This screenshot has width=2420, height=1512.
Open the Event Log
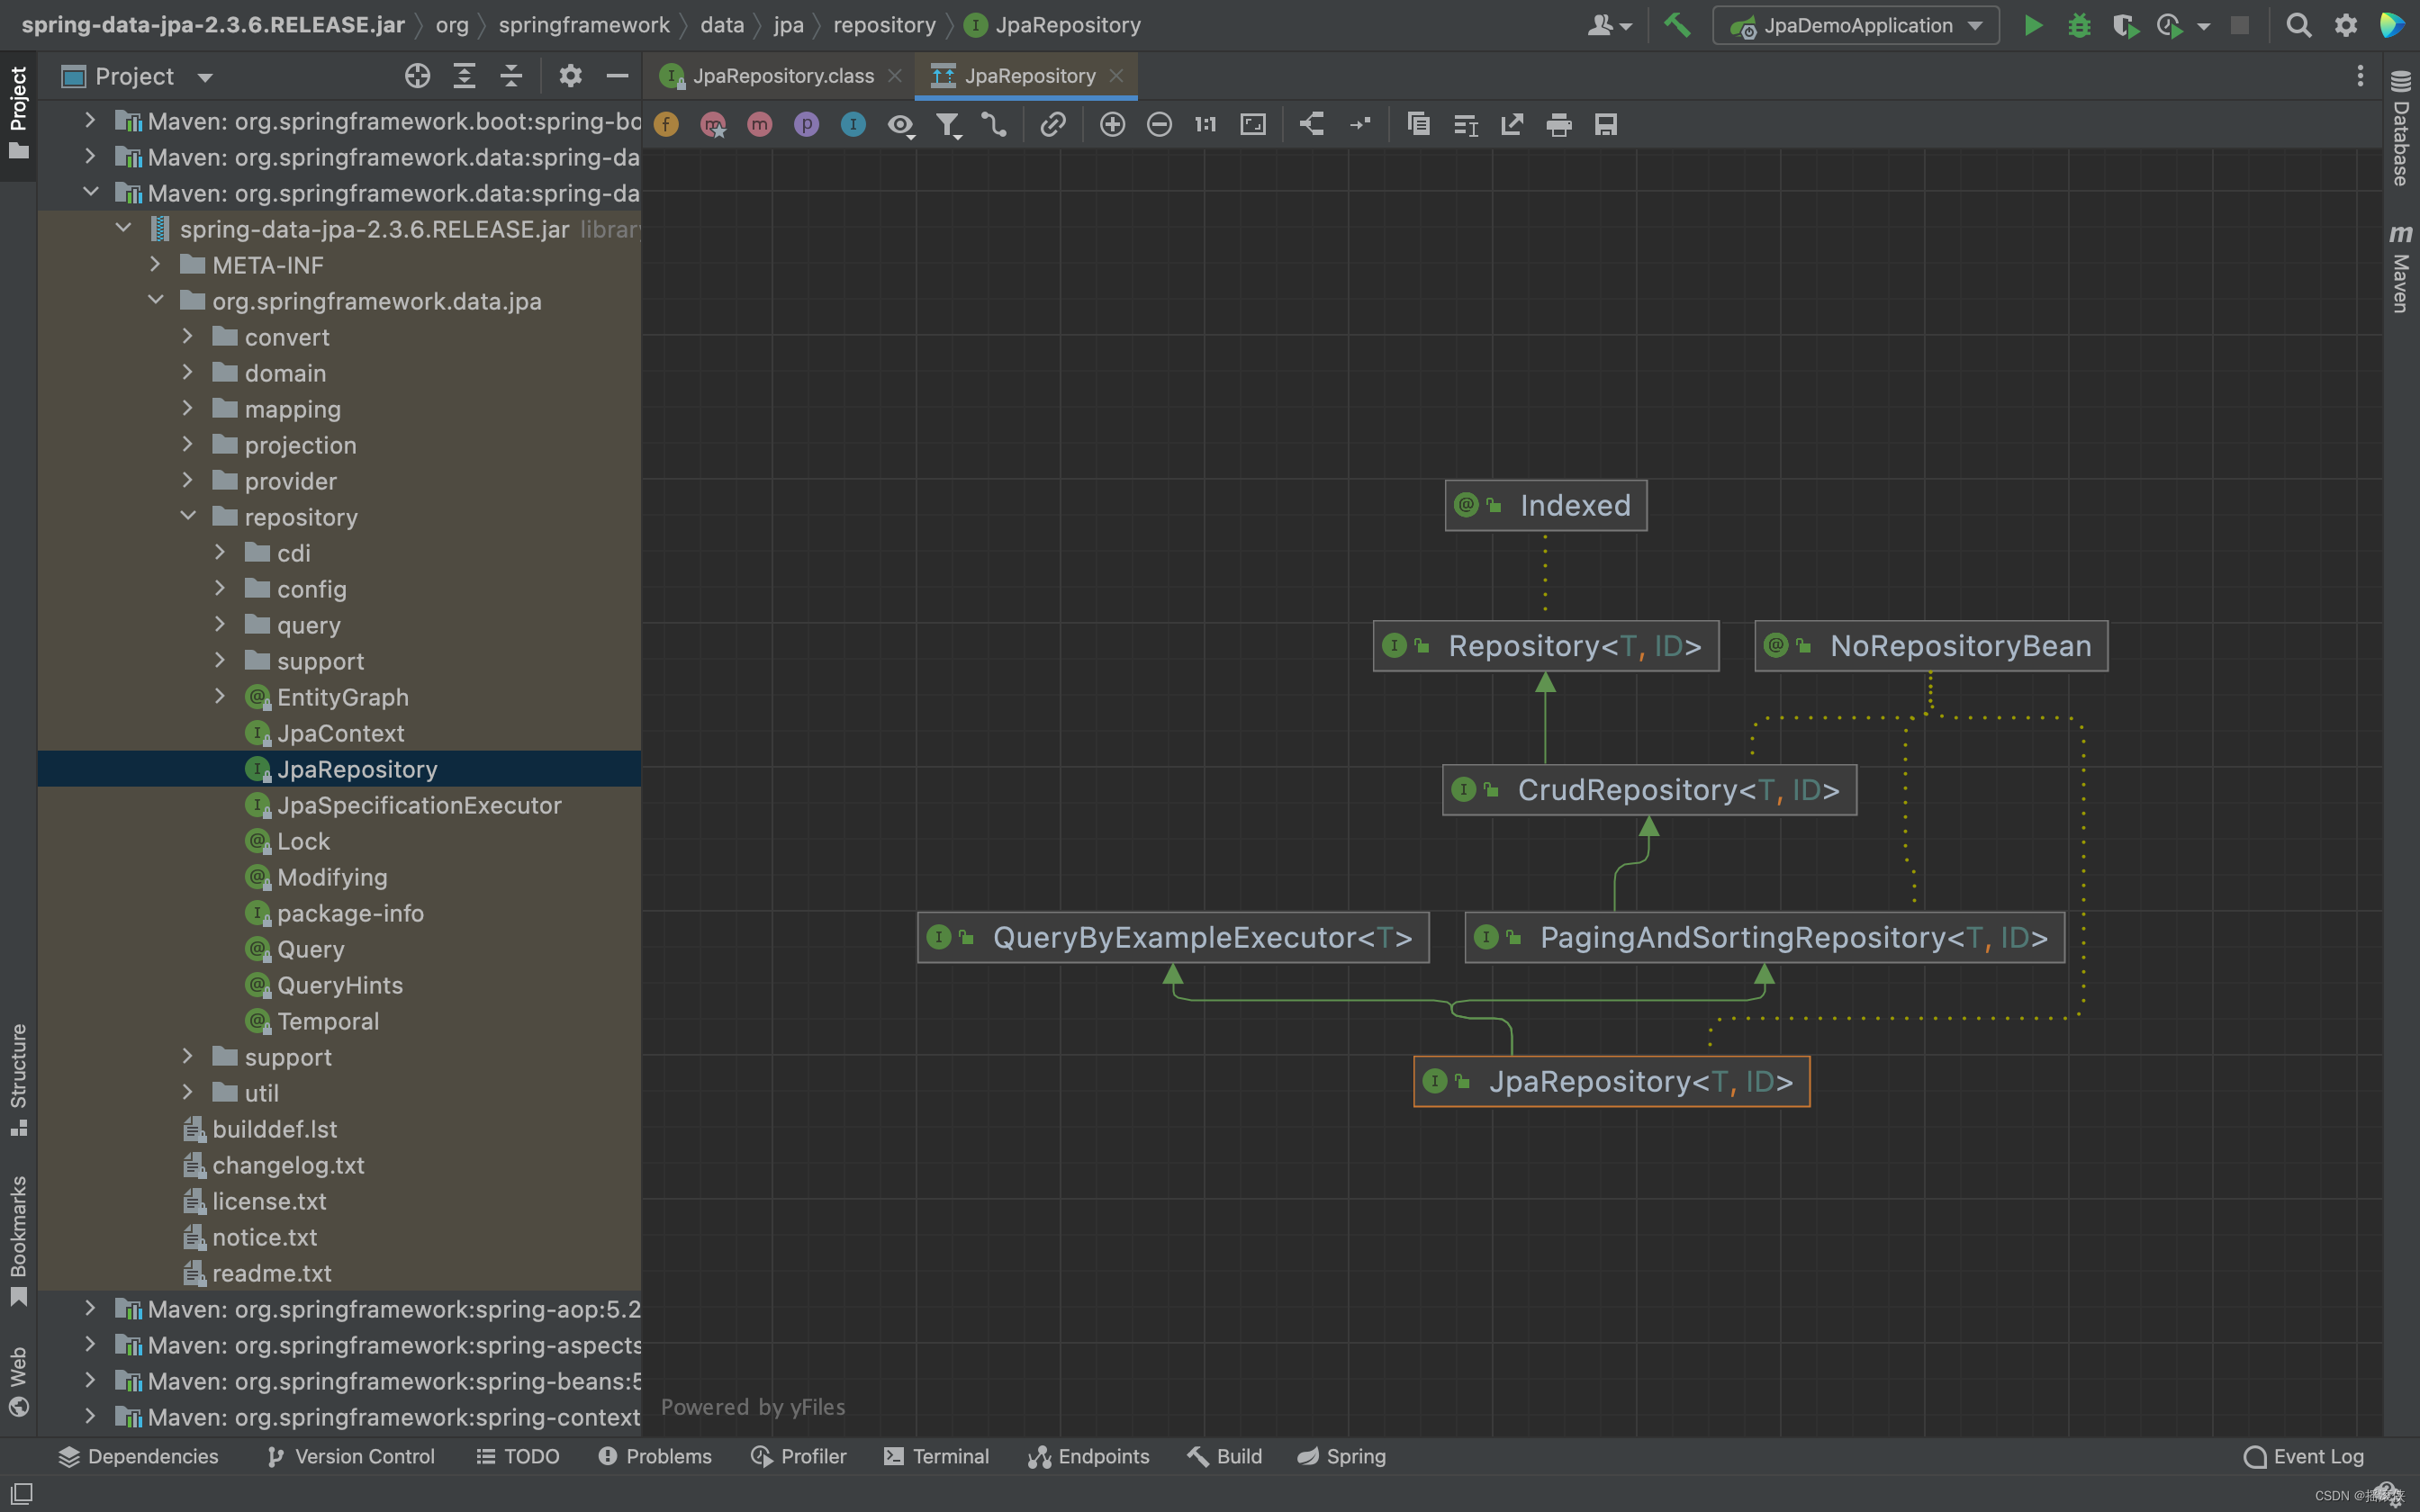2304,1456
